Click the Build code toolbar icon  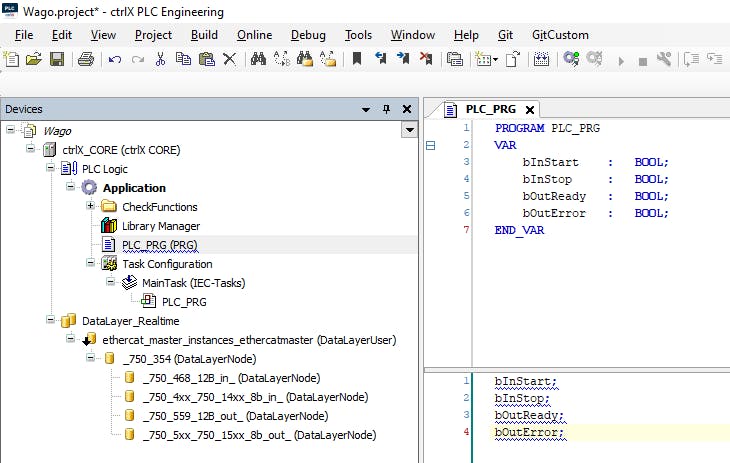pyautogui.click(x=541, y=59)
